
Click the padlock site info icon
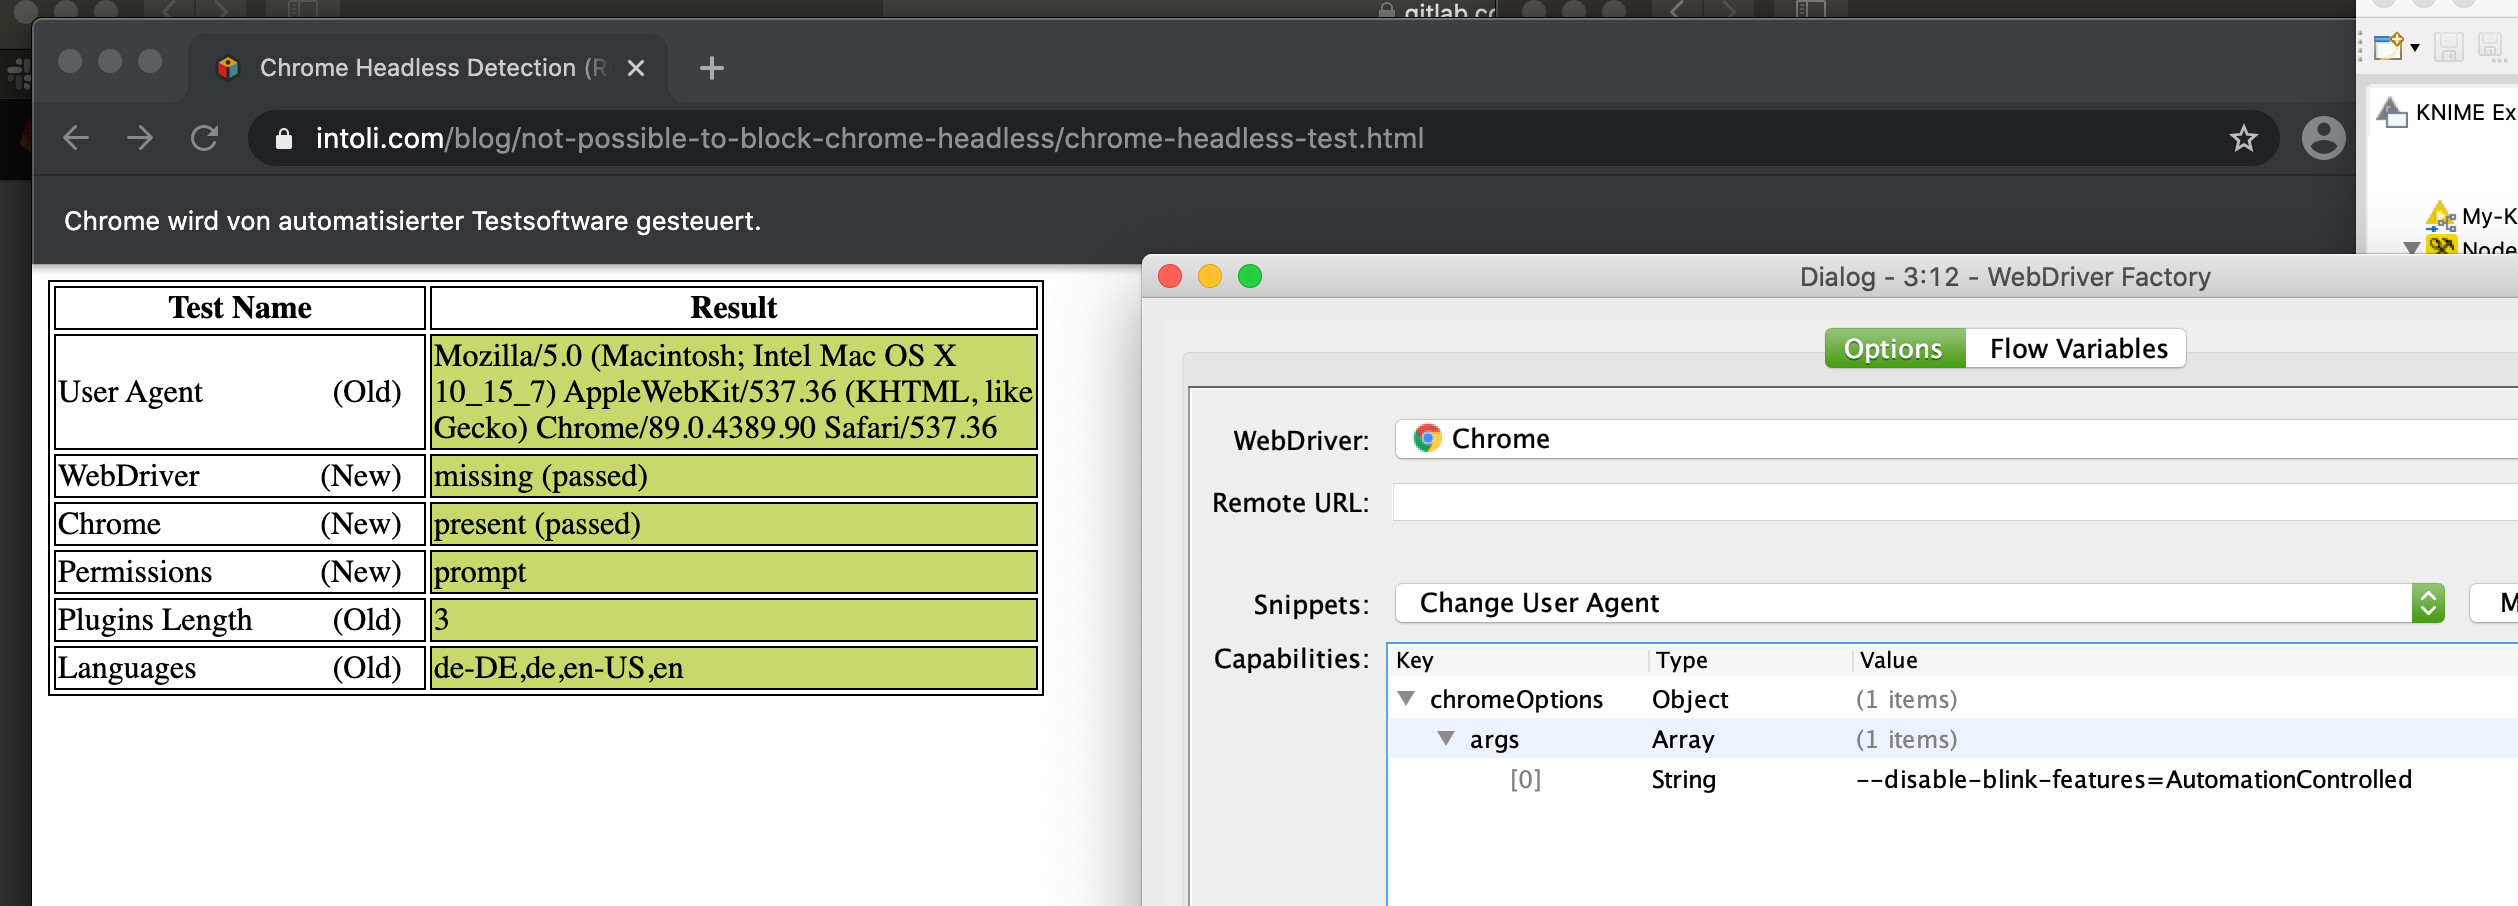(284, 139)
